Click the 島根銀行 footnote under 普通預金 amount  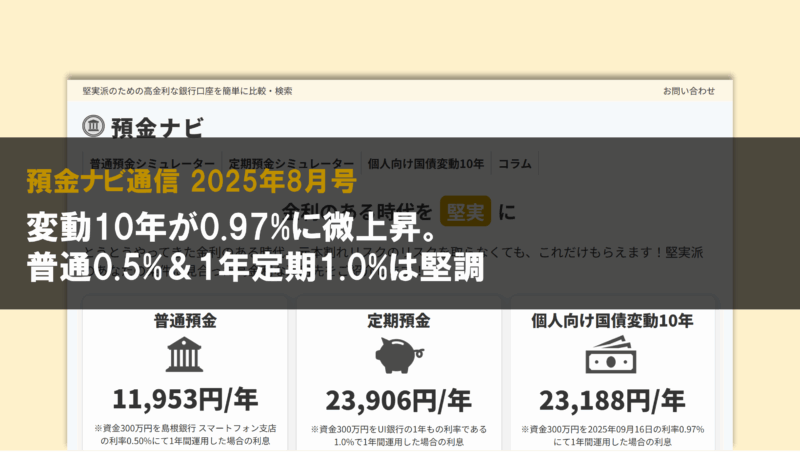point(185,435)
